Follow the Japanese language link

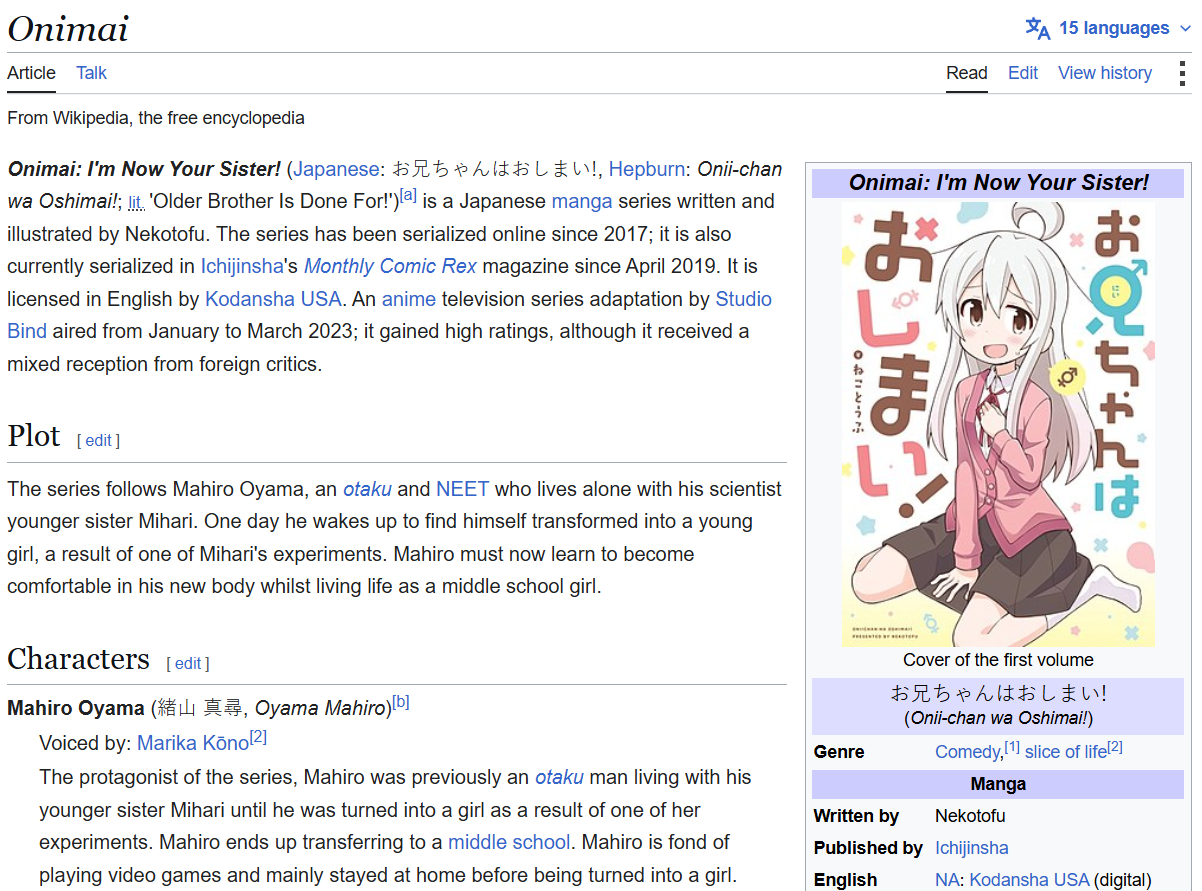pyautogui.click(x=336, y=169)
